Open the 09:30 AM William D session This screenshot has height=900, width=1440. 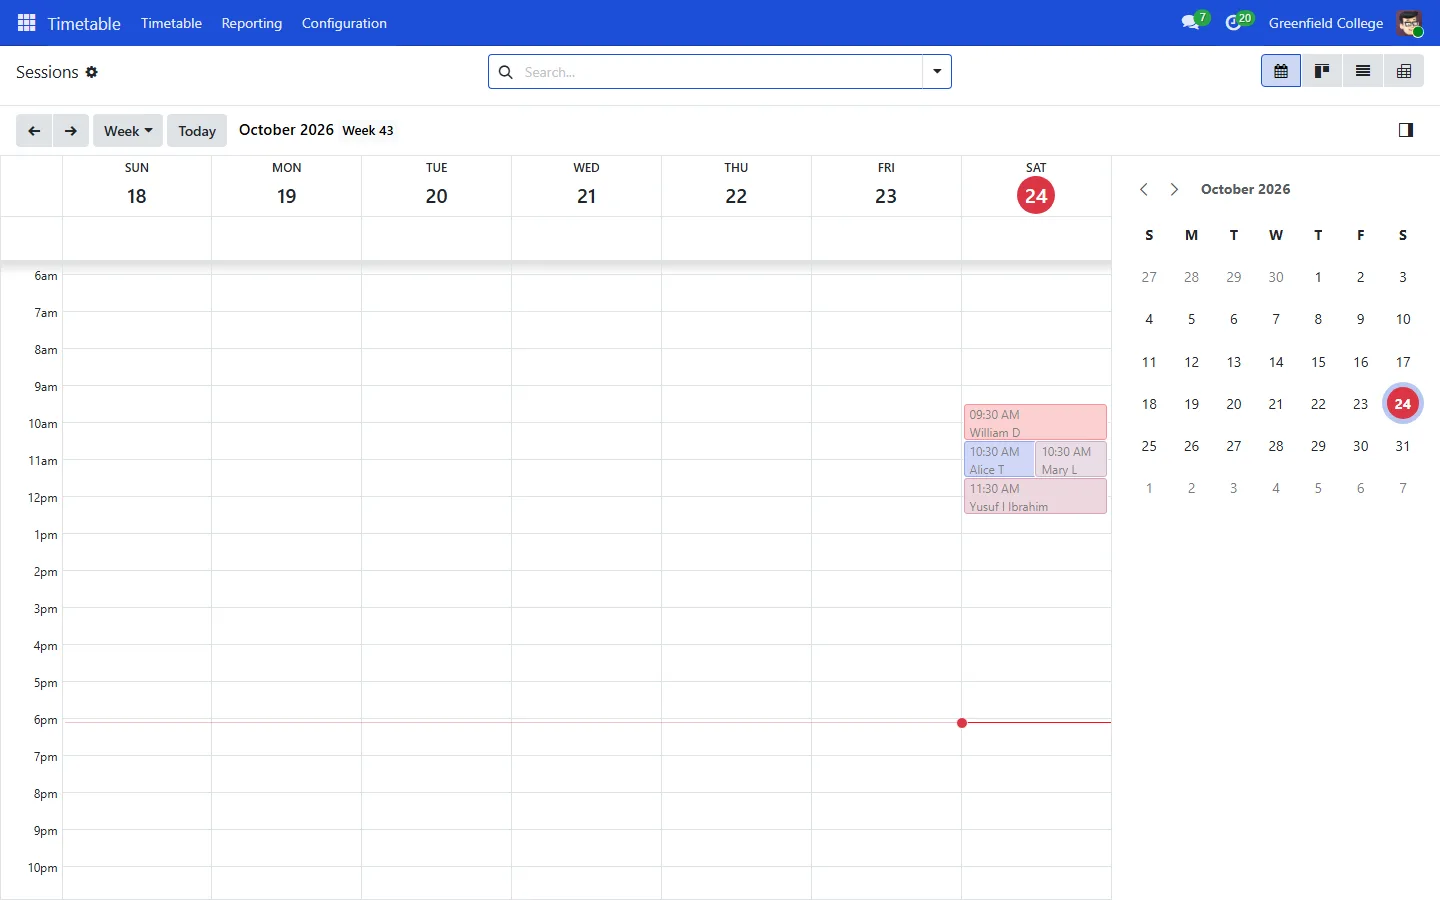[1035, 422]
